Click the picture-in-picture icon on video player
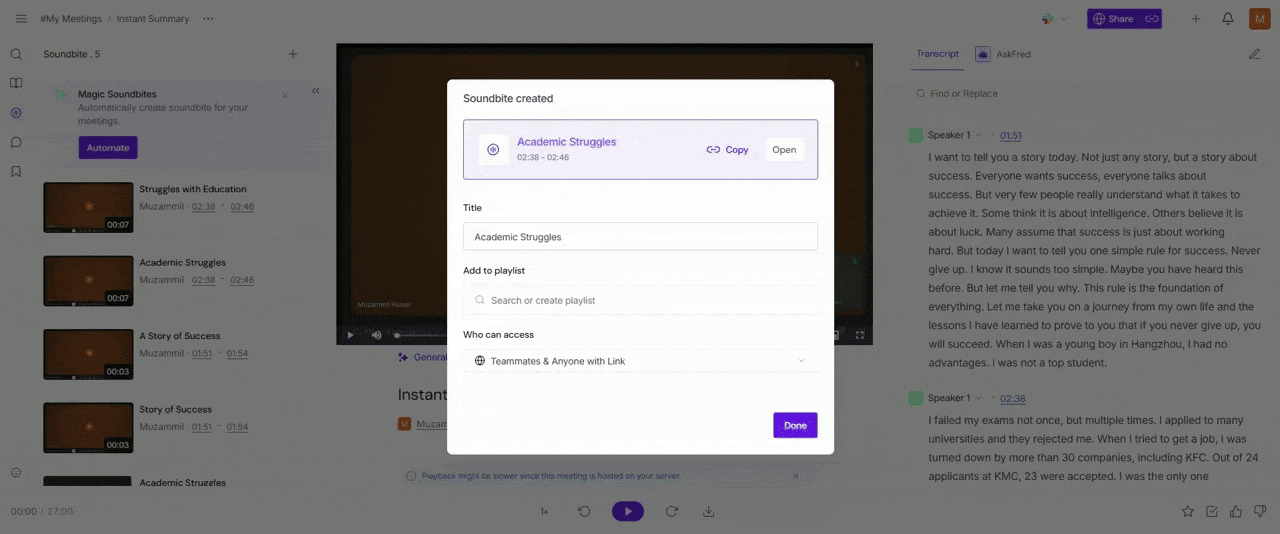Screen dimensions: 1280x534 click(x=836, y=335)
